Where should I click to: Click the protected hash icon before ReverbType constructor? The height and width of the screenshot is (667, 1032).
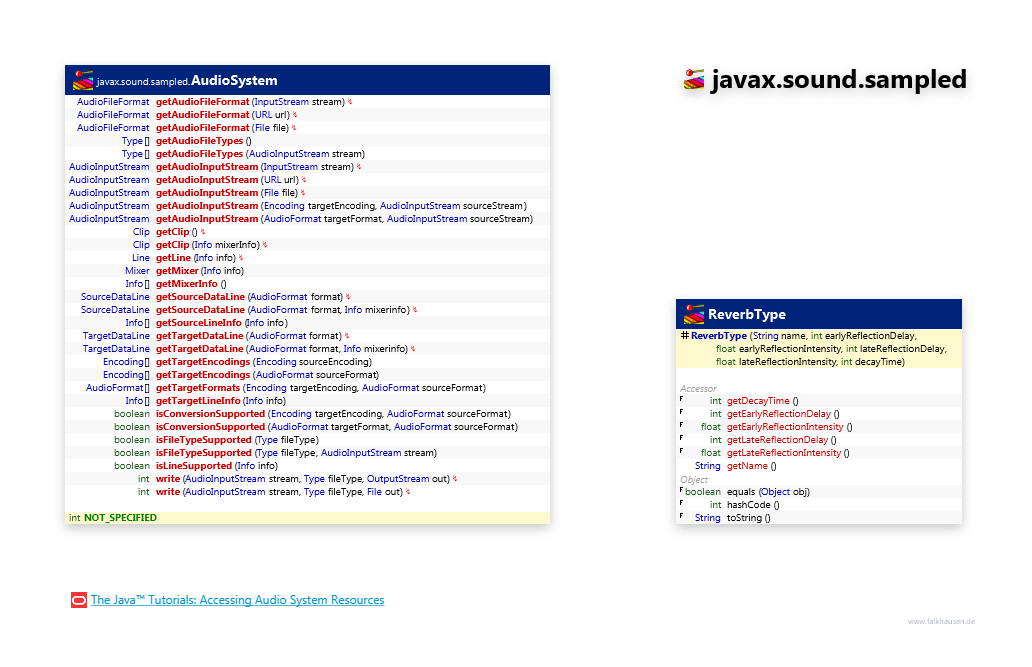coord(684,335)
